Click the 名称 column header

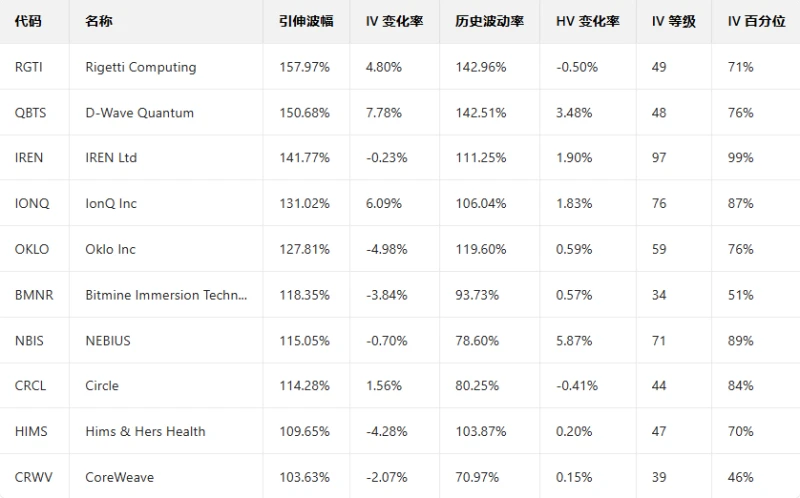(x=99, y=21)
